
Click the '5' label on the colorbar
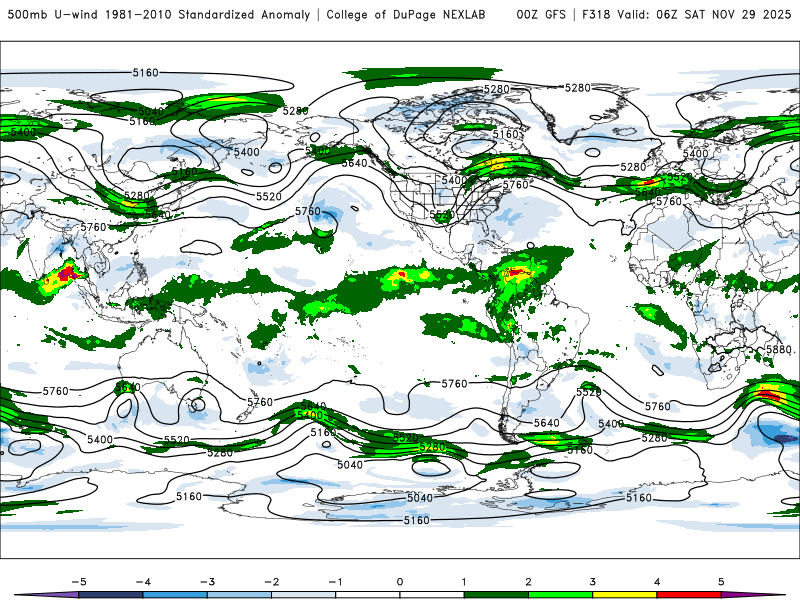(x=721, y=582)
